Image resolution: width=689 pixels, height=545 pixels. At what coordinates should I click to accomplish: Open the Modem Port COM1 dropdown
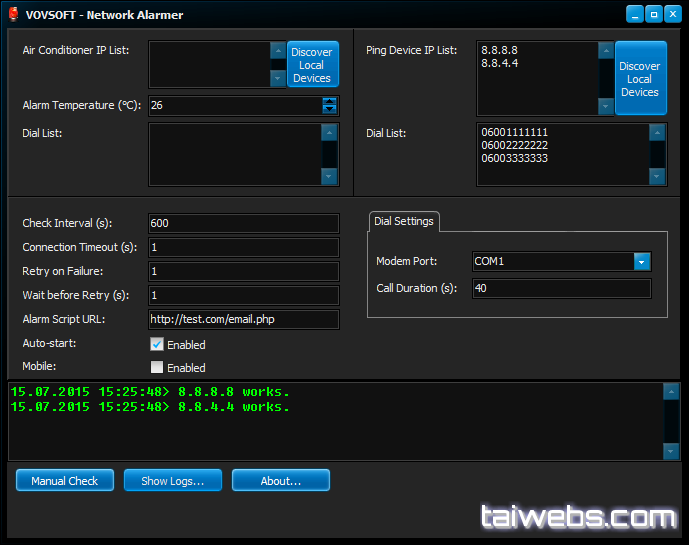pos(642,261)
